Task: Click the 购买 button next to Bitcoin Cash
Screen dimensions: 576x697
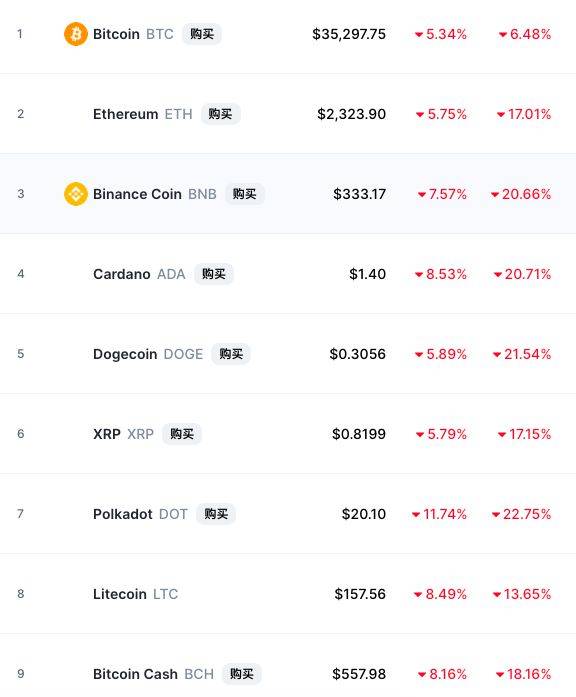Action: pyautogui.click(x=242, y=674)
